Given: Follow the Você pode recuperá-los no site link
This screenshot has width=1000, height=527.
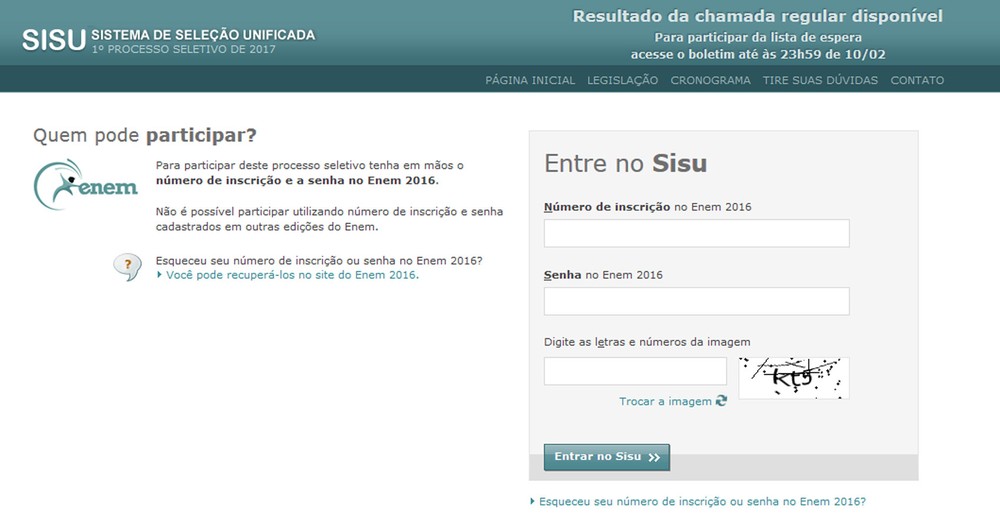Looking at the screenshot, I should [x=291, y=275].
